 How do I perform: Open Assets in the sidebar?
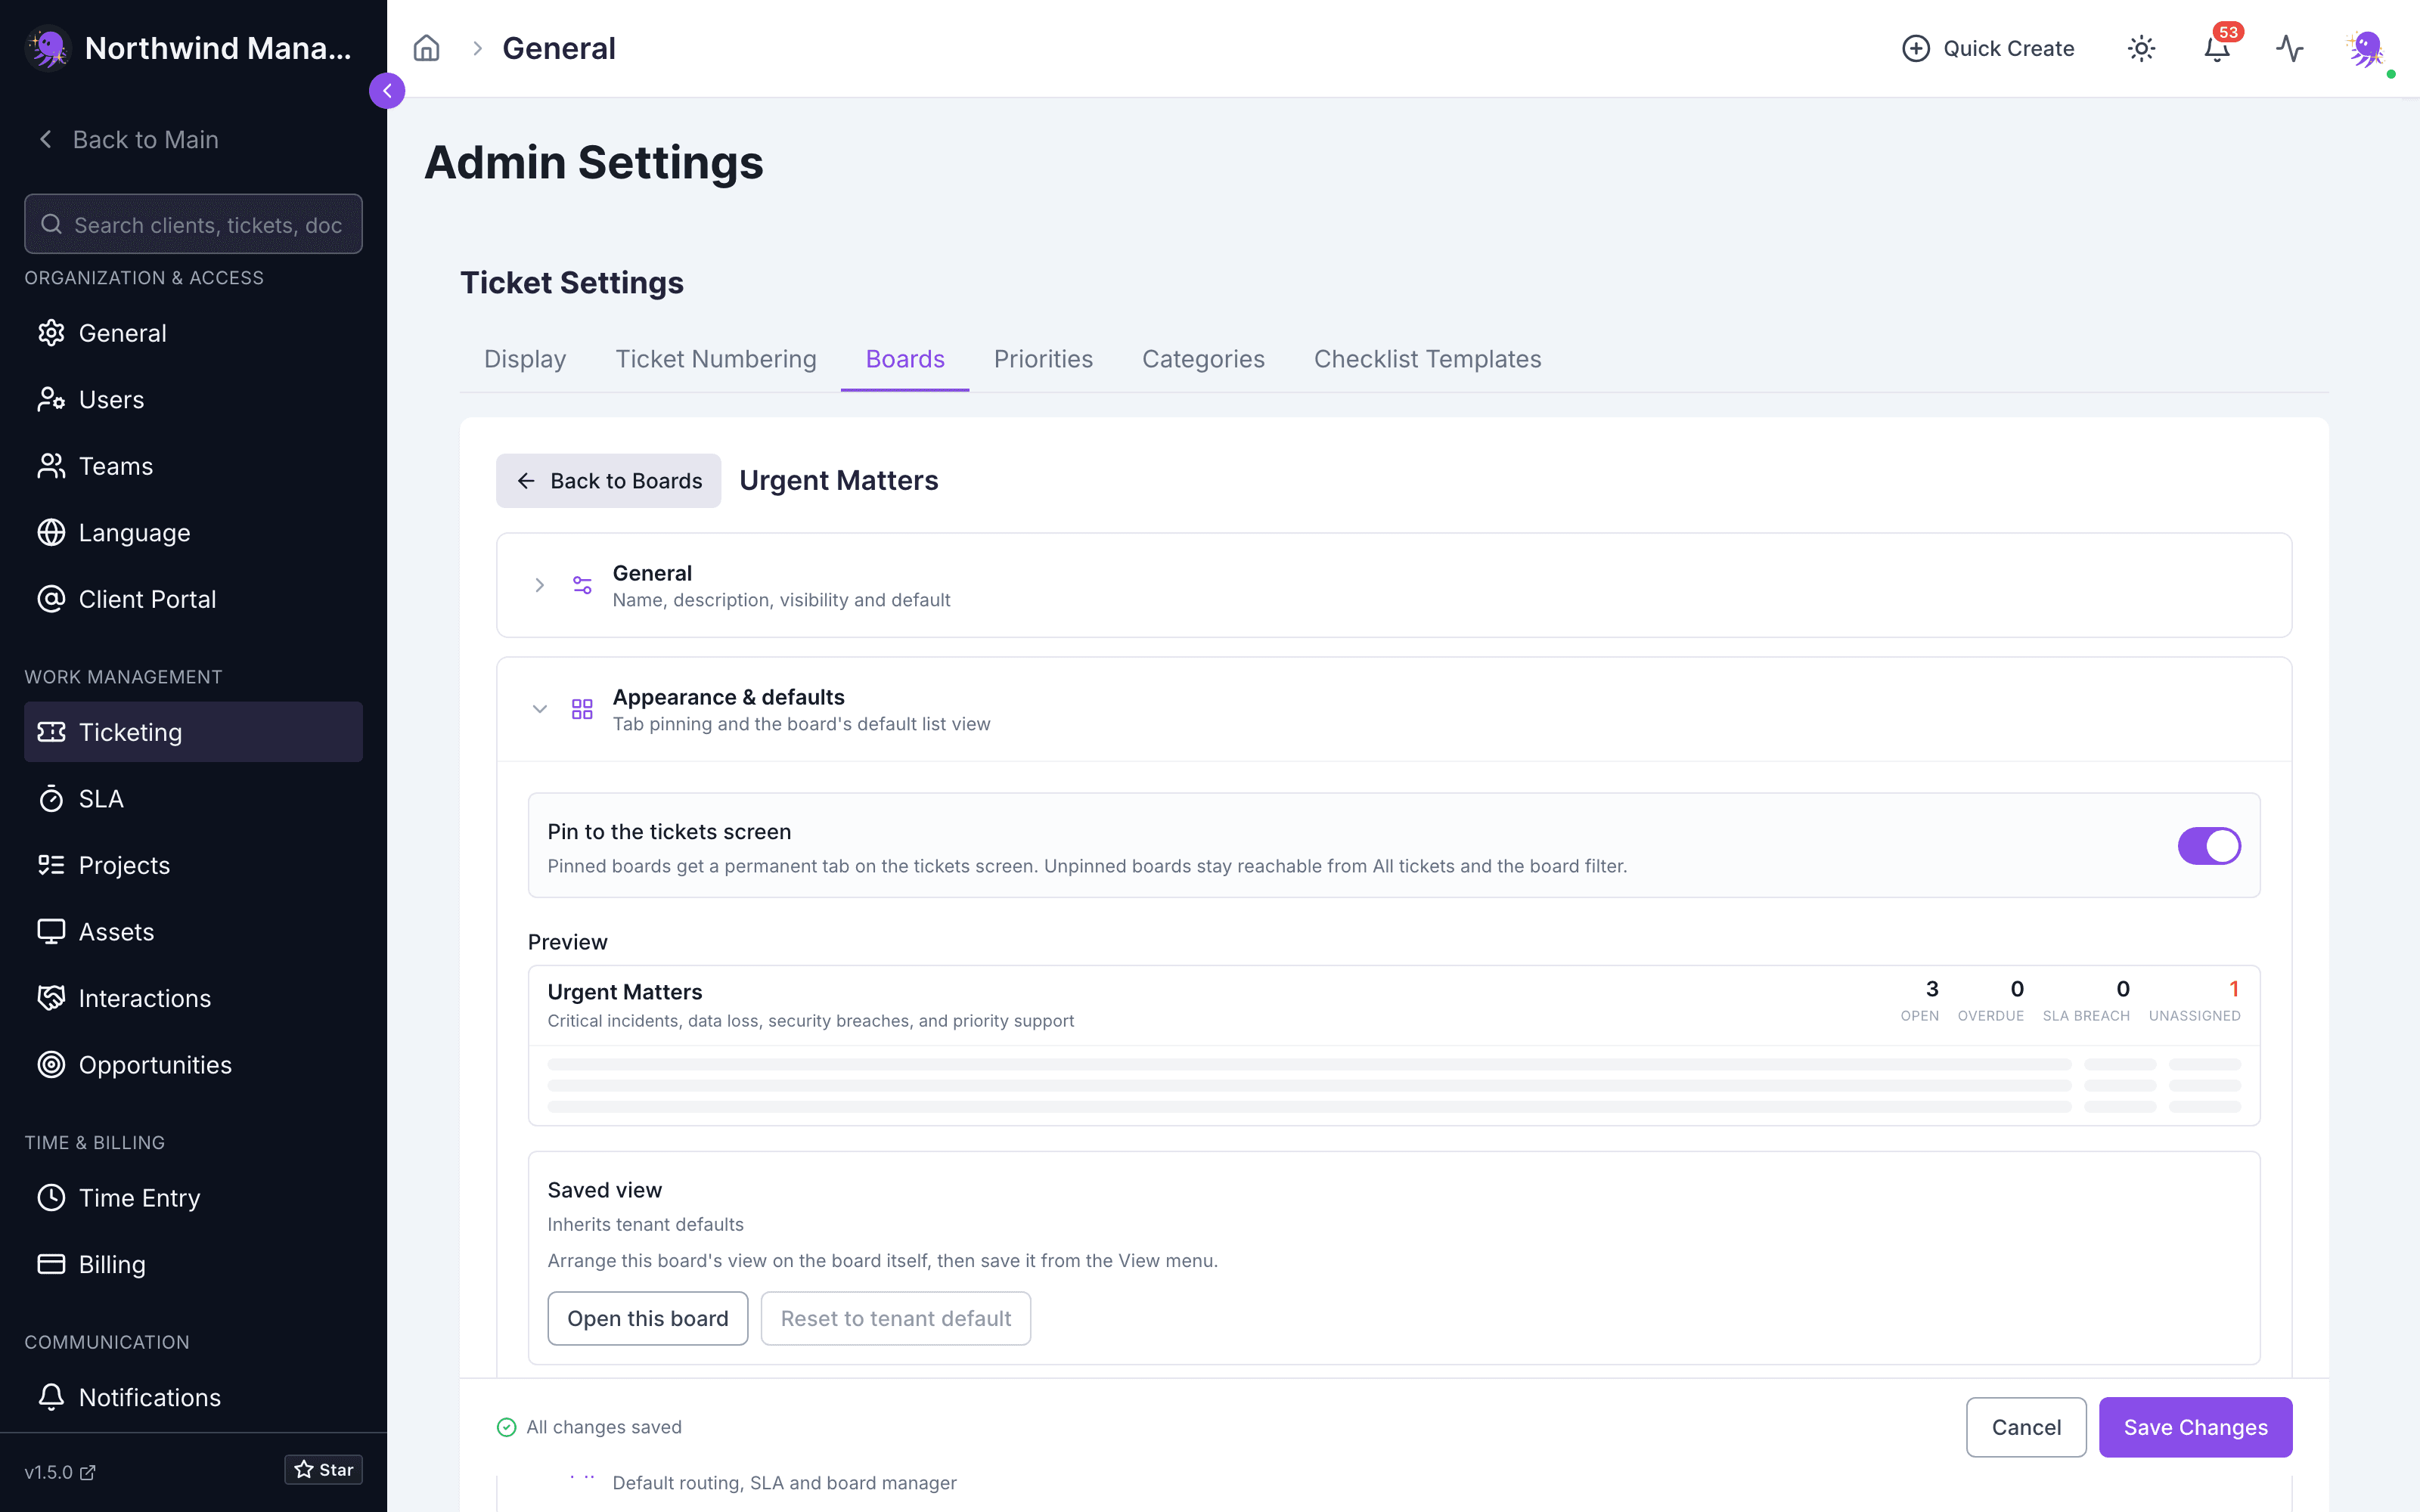pyautogui.click(x=193, y=931)
